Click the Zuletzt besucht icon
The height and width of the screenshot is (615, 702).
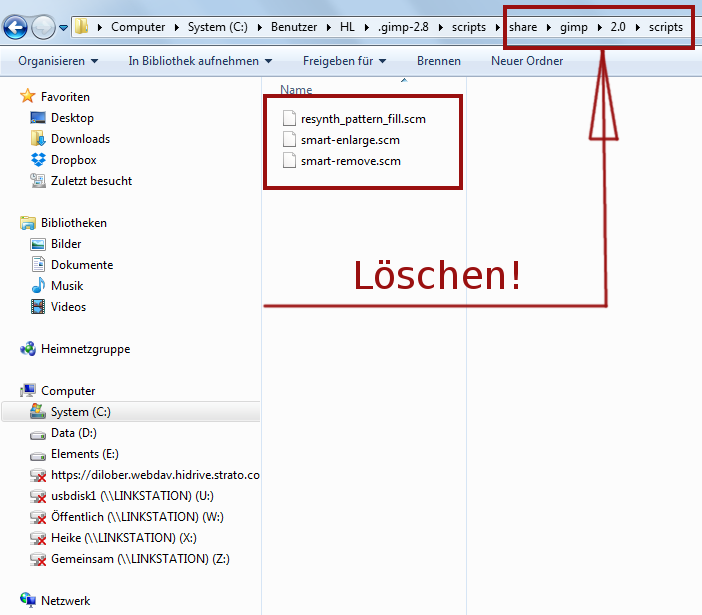click(x=38, y=181)
